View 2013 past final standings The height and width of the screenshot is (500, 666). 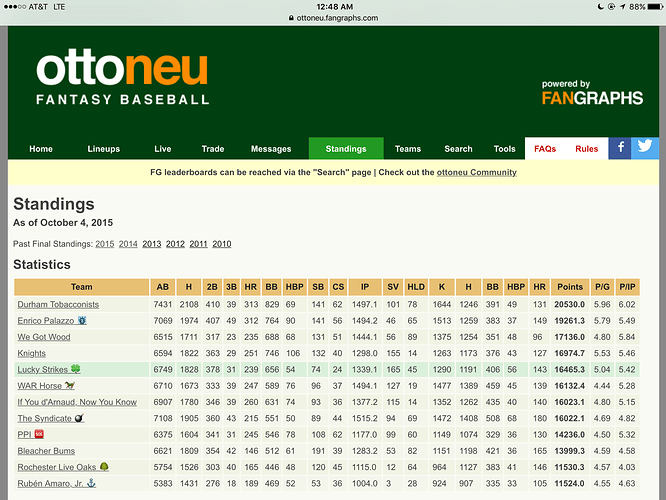pos(152,244)
